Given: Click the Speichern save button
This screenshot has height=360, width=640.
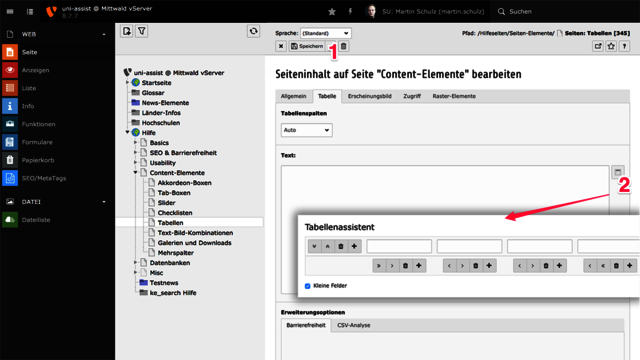Looking at the screenshot, I should 307,46.
